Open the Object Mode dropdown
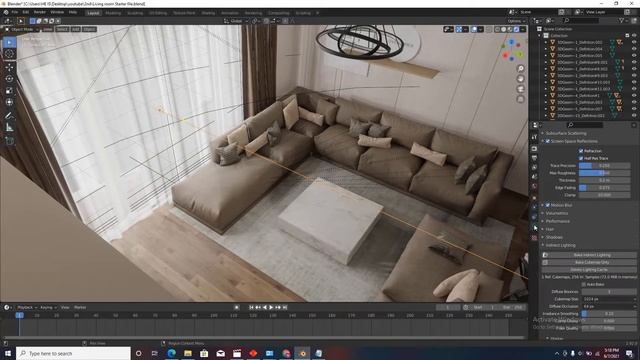The width and height of the screenshot is (640, 360). 22,29
